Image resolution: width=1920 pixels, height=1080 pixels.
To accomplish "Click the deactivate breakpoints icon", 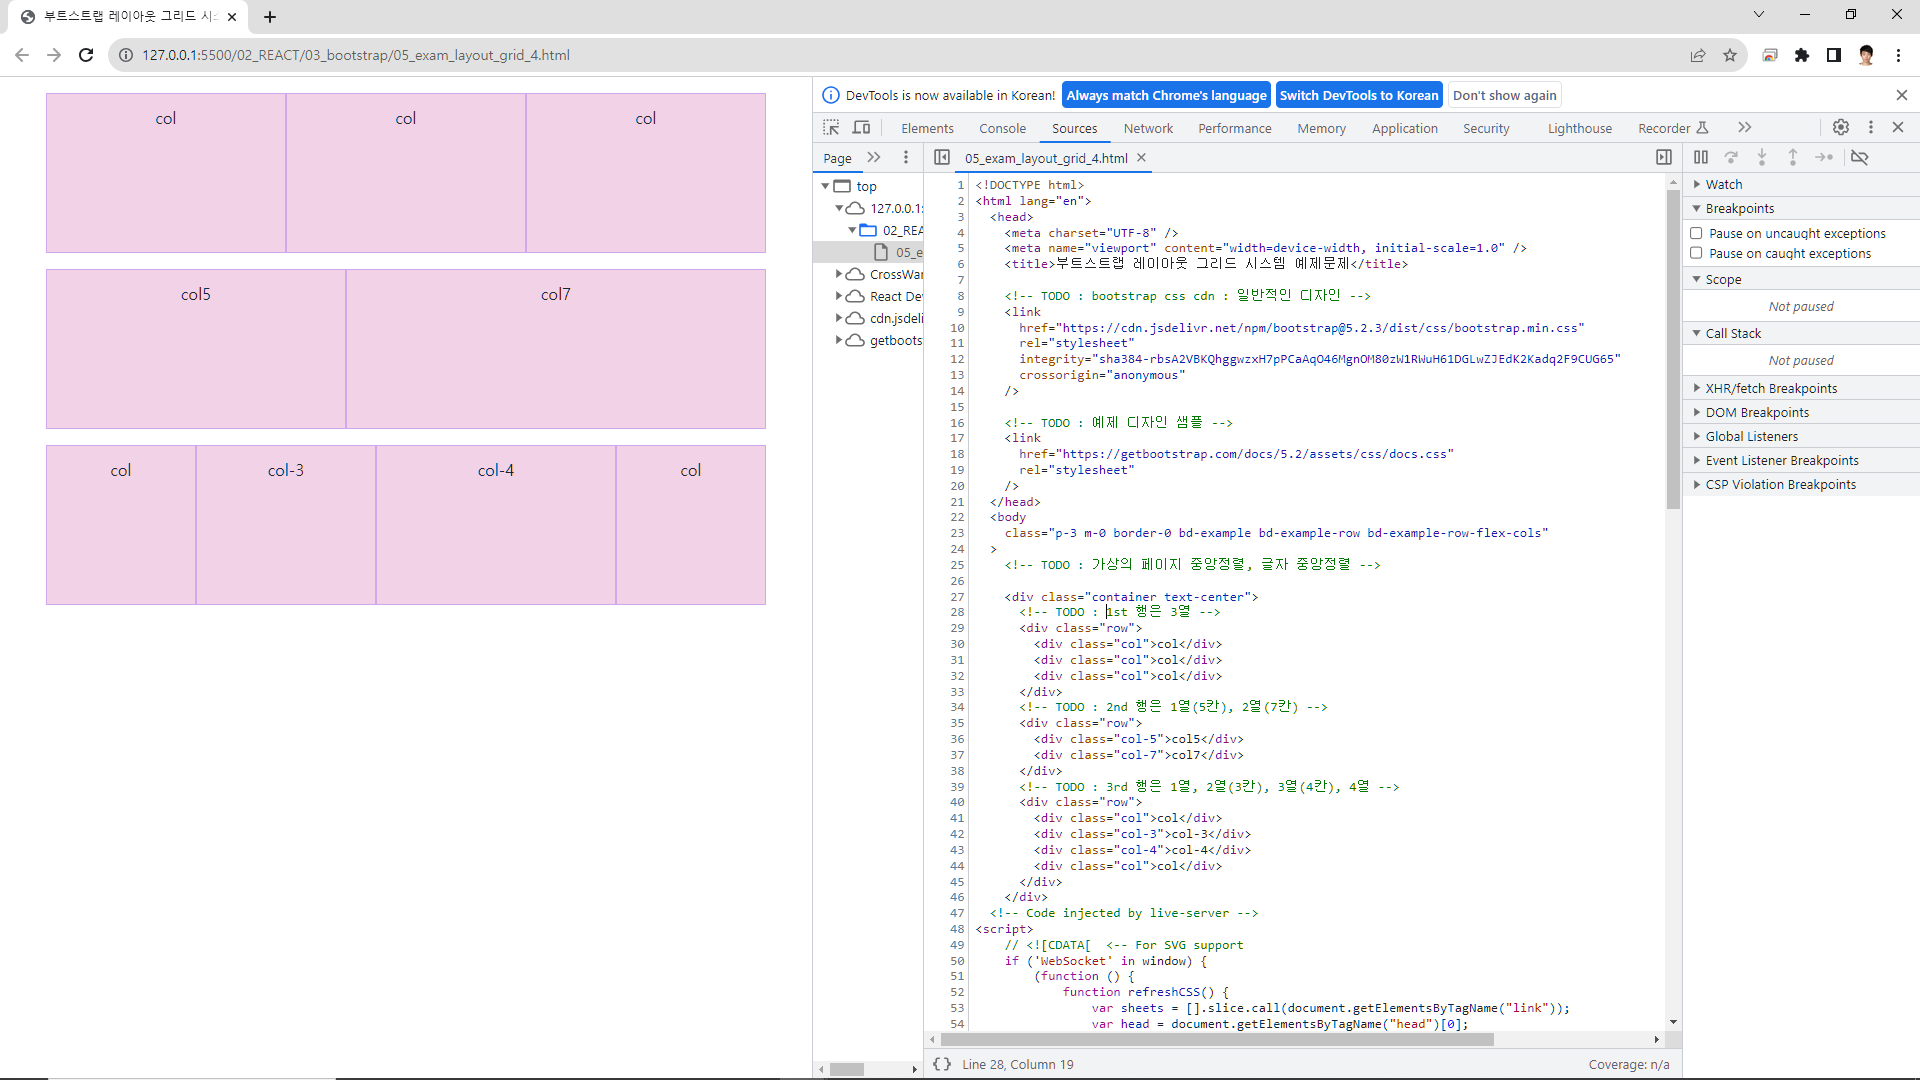I will coord(1860,157).
